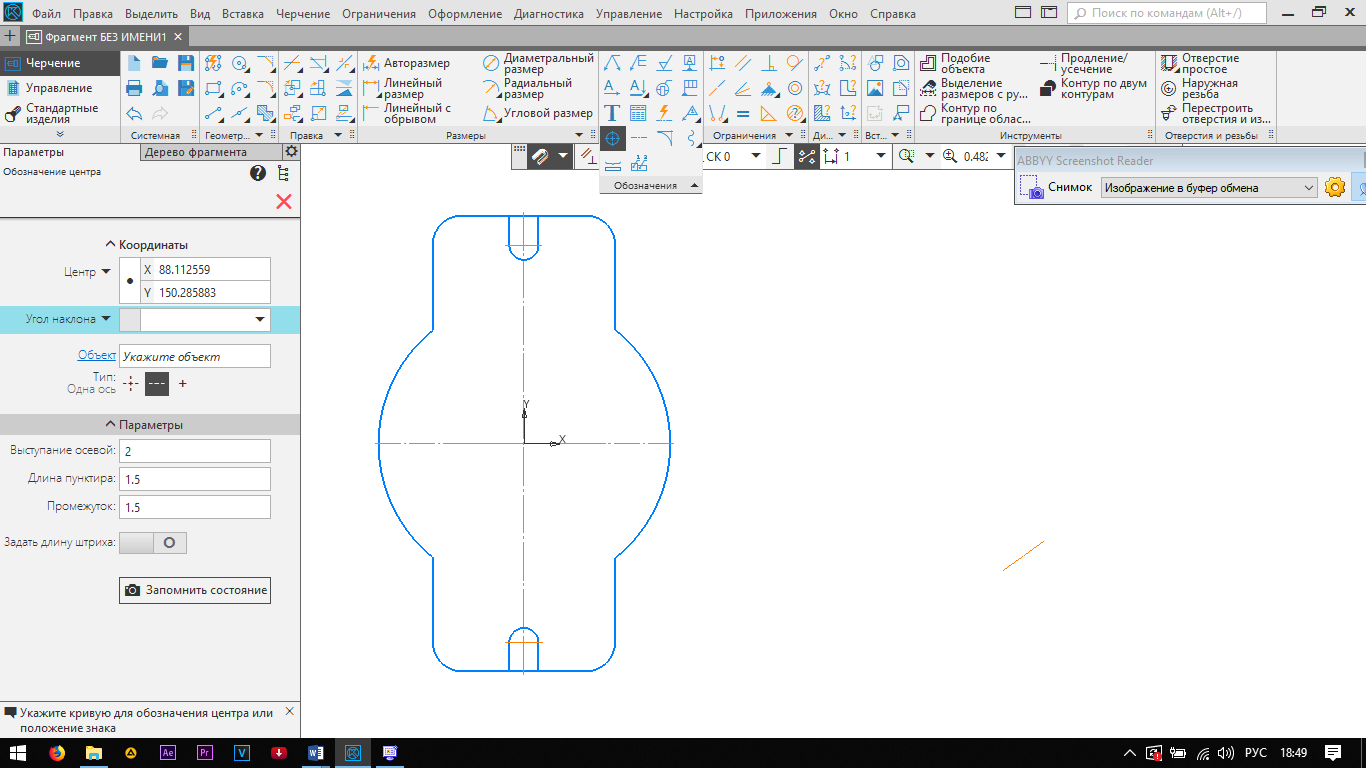Cancel command with red X in Parameters
This screenshot has width=1366, height=768.
coord(284,202)
